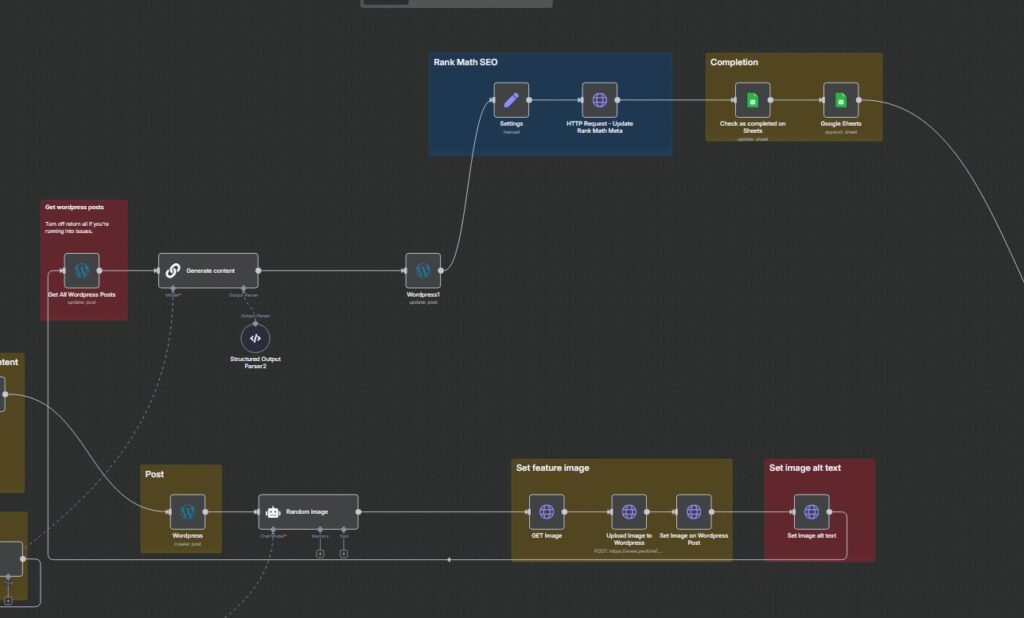Select the Post sticky note title
Viewport: 1024px width, 618px height.
click(x=154, y=474)
